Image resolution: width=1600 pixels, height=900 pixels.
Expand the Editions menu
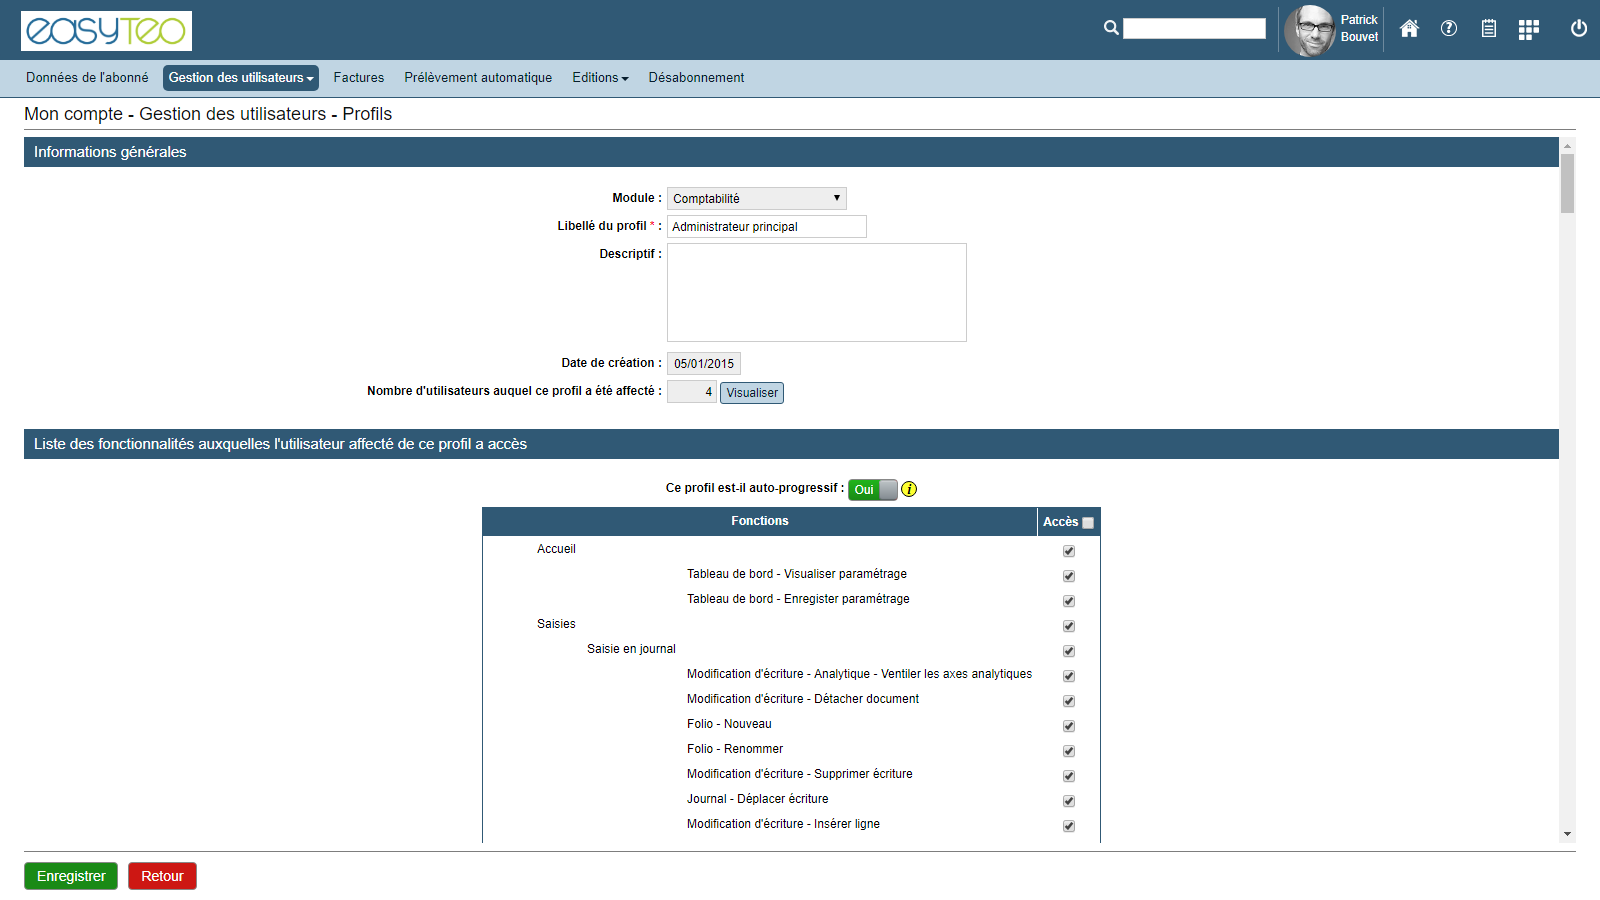[600, 78]
